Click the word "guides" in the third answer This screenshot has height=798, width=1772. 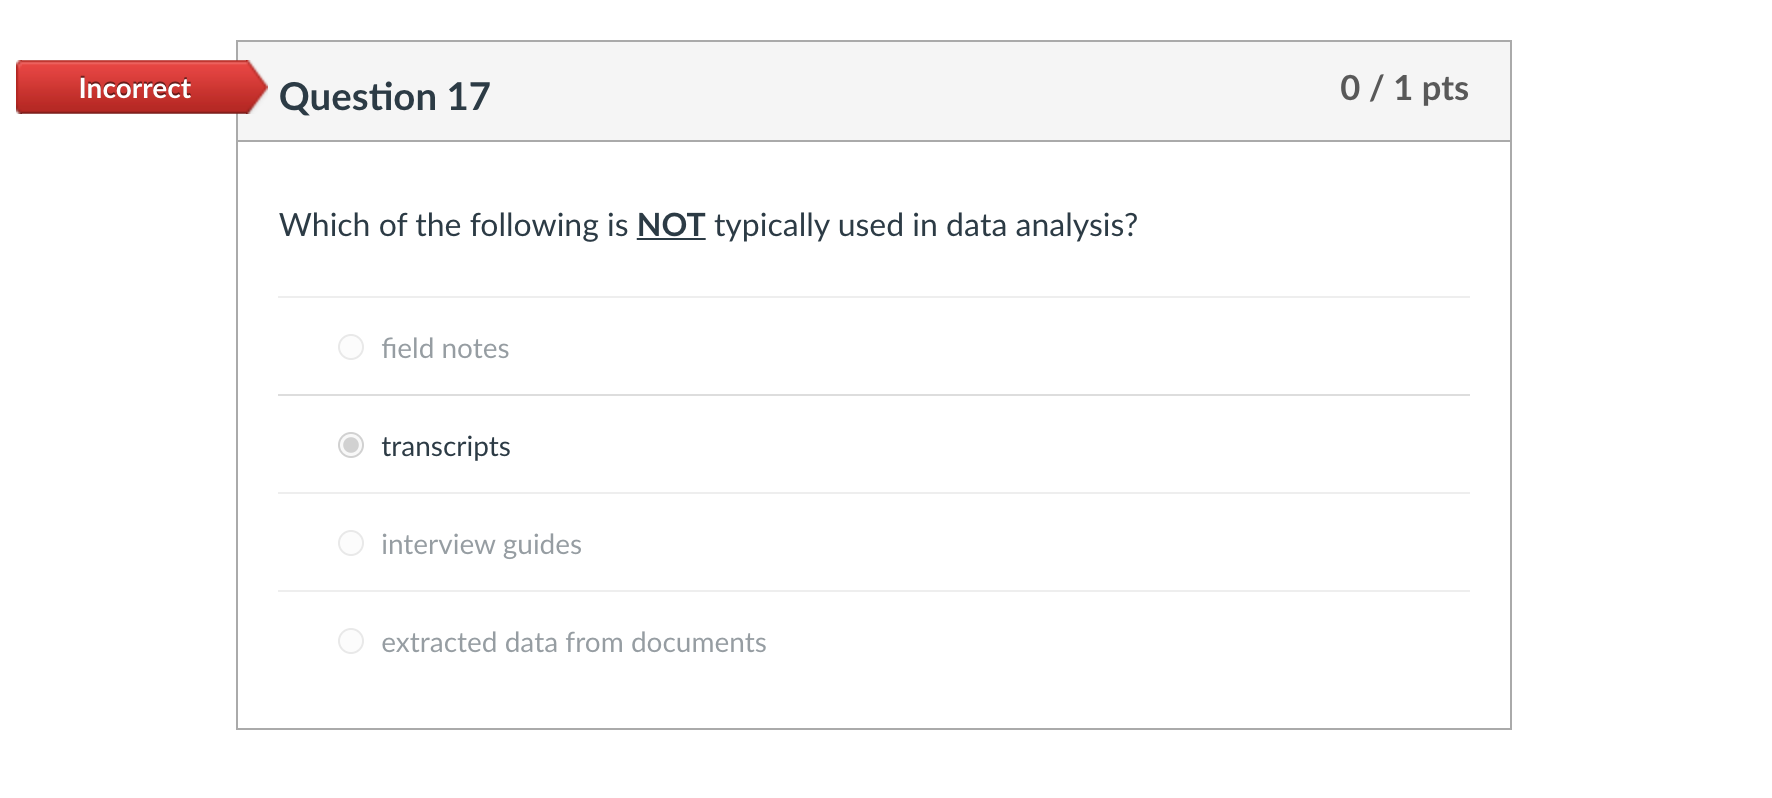[542, 544]
